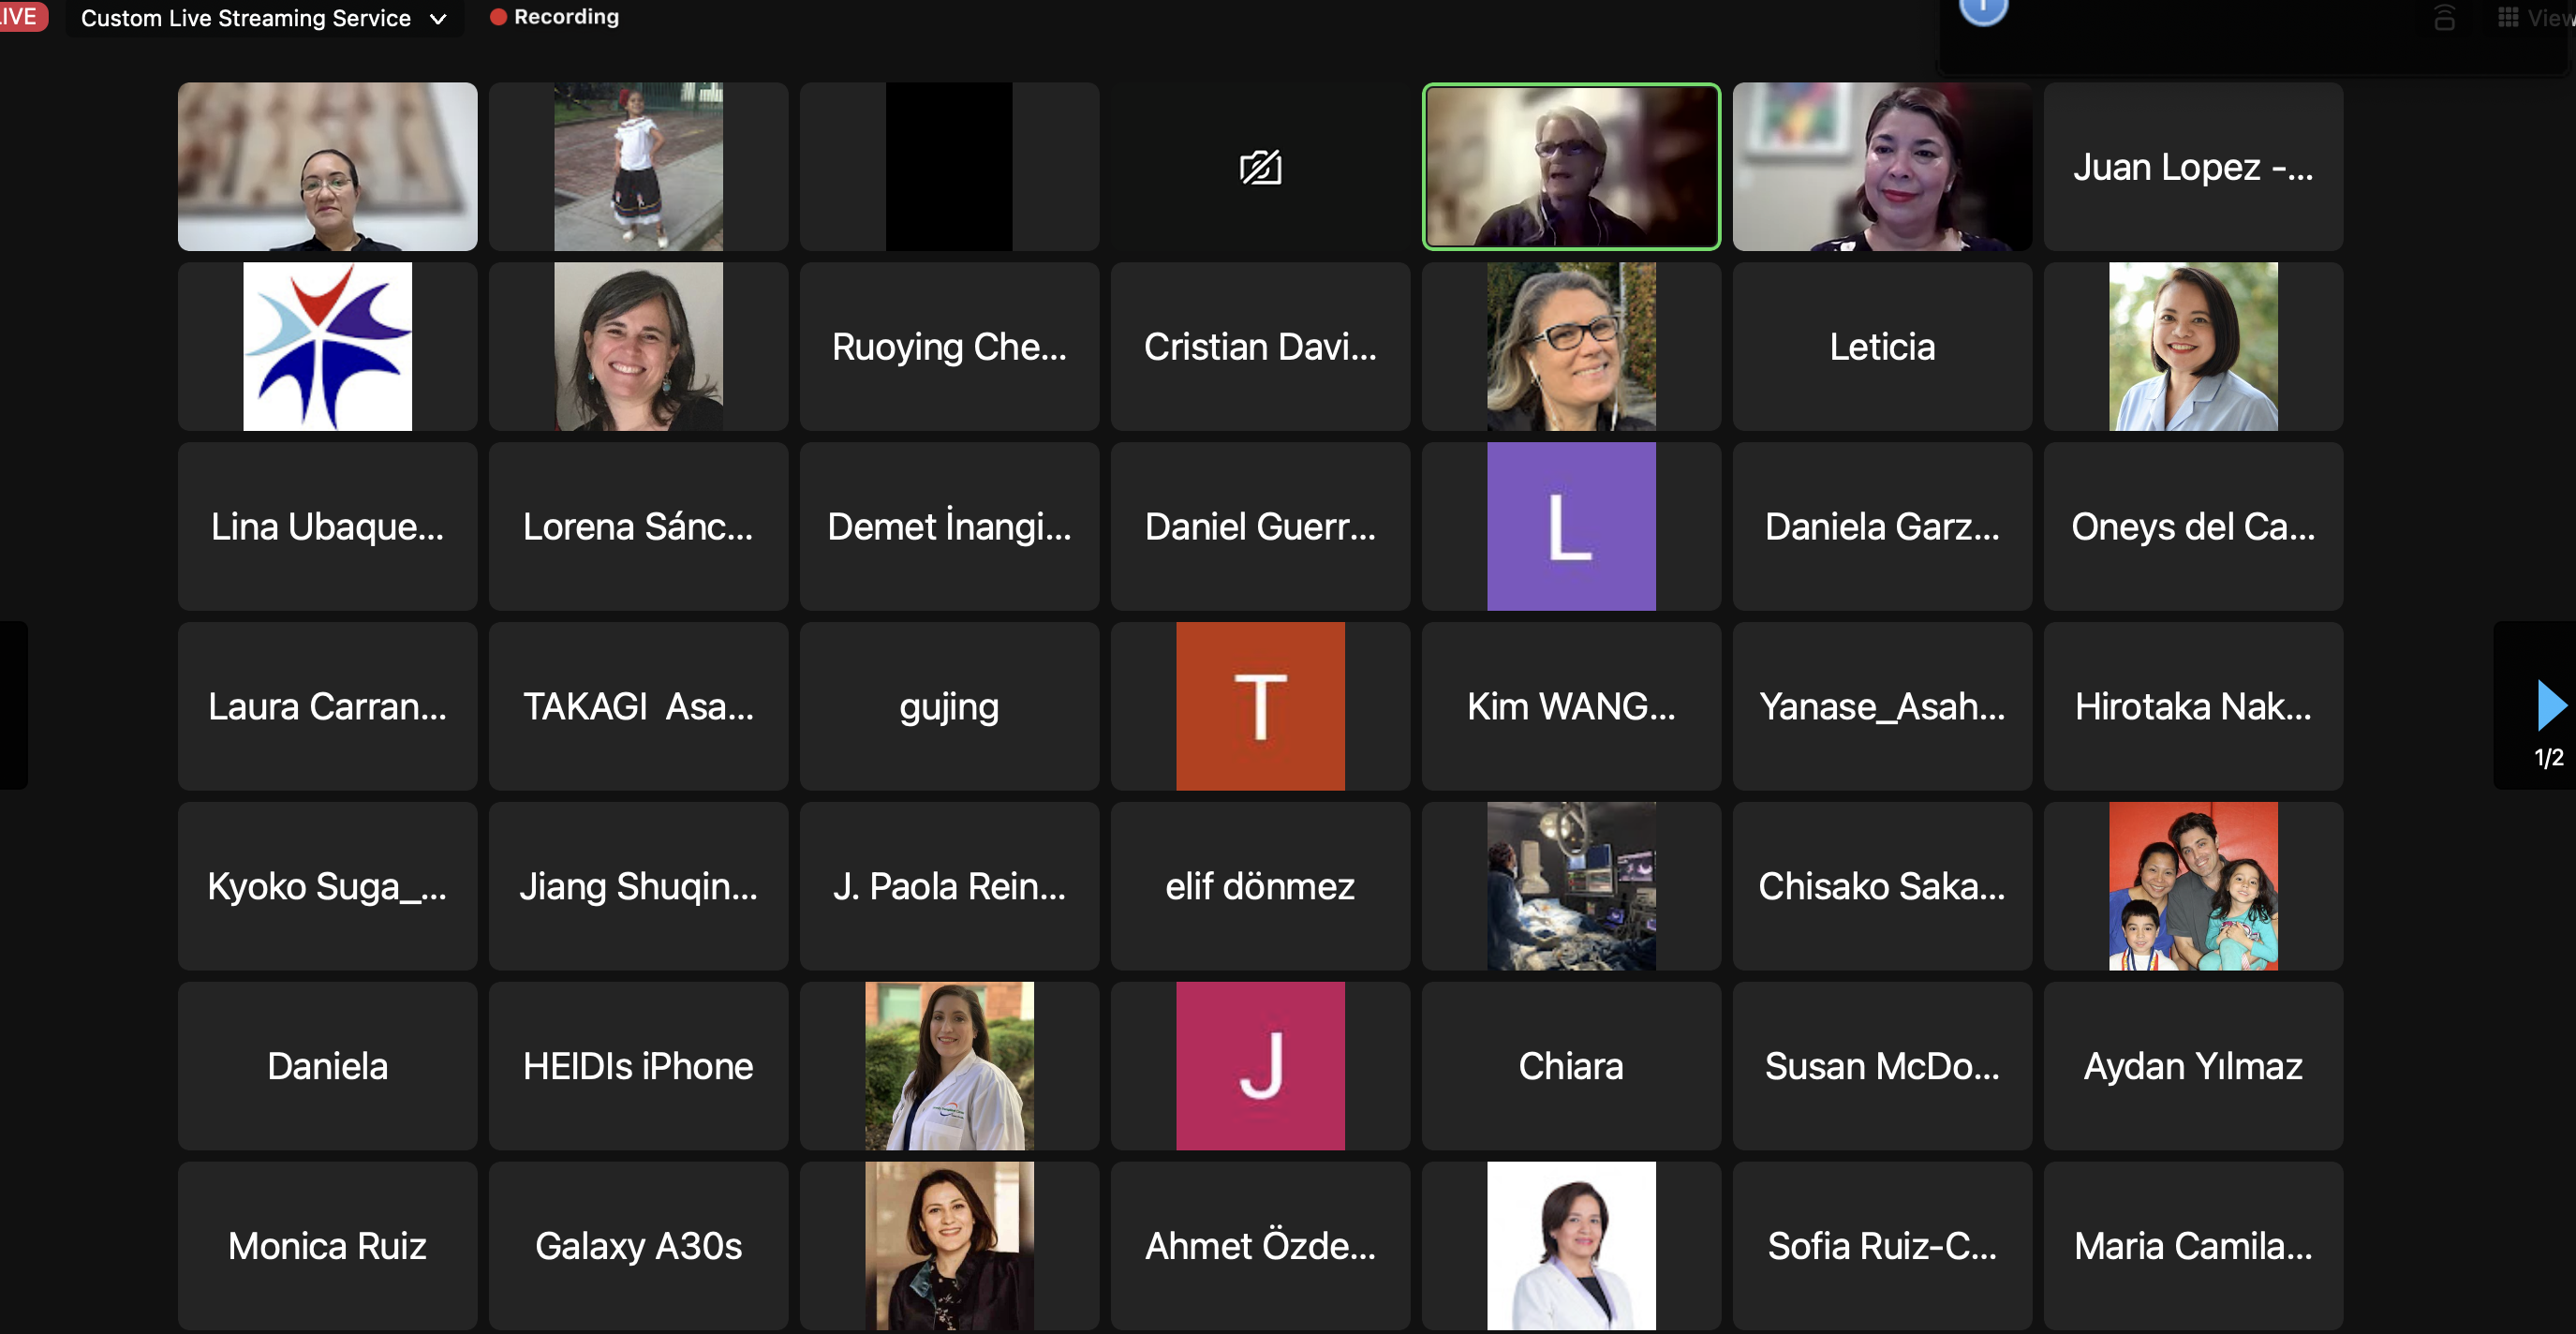The image size is (2576, 1334).
Task: Select the black blank video tile
Action: (949, 167)
